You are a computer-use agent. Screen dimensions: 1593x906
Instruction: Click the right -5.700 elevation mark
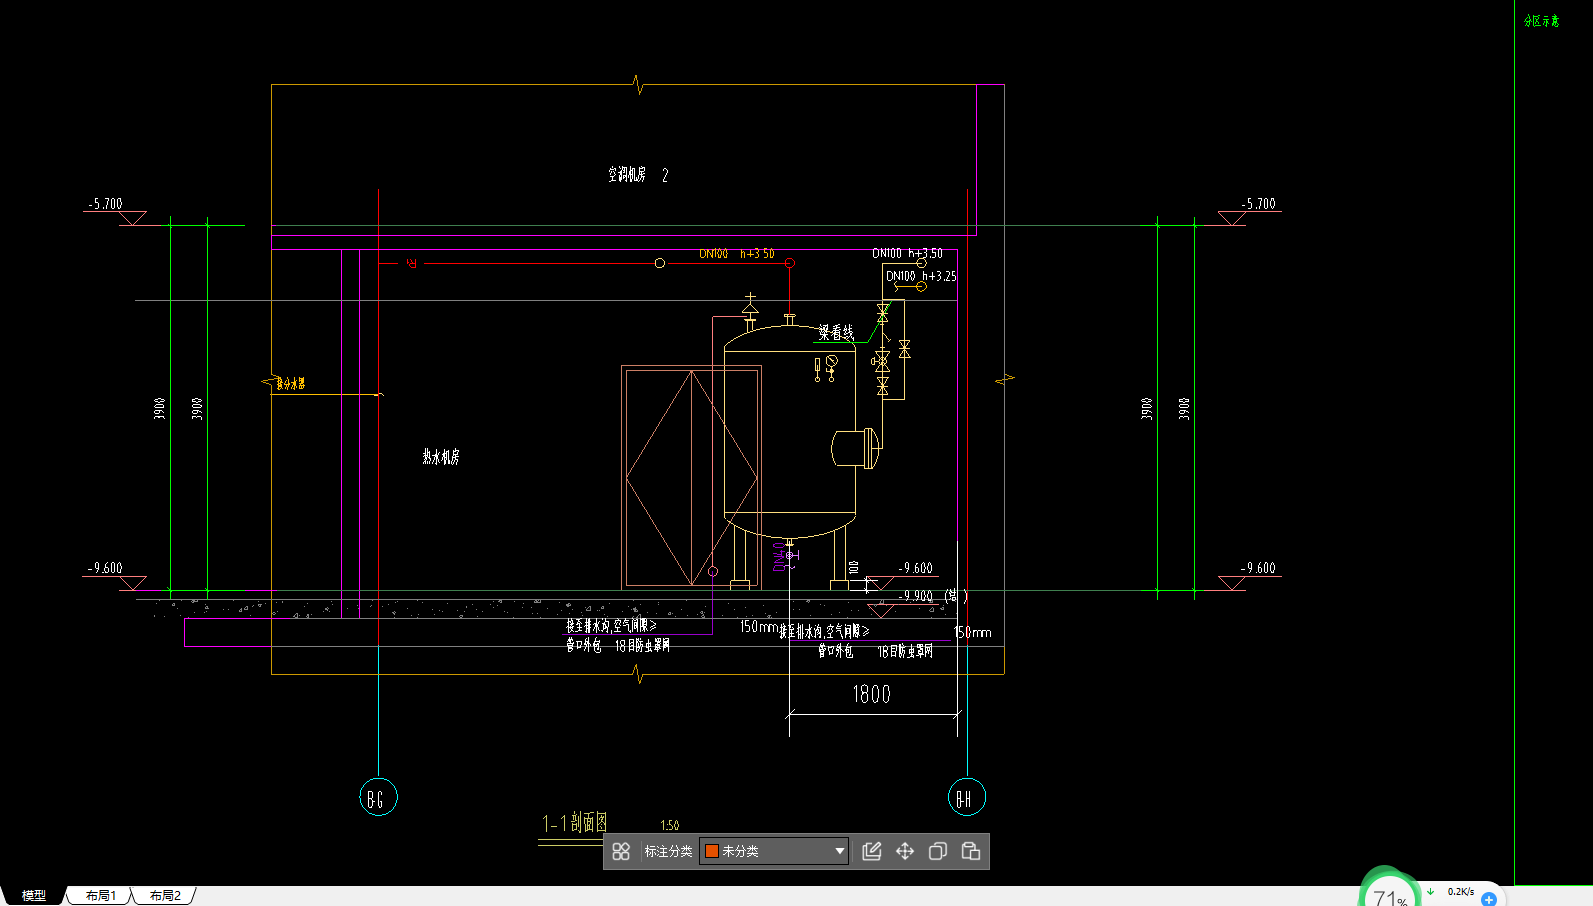(1258, 204)
